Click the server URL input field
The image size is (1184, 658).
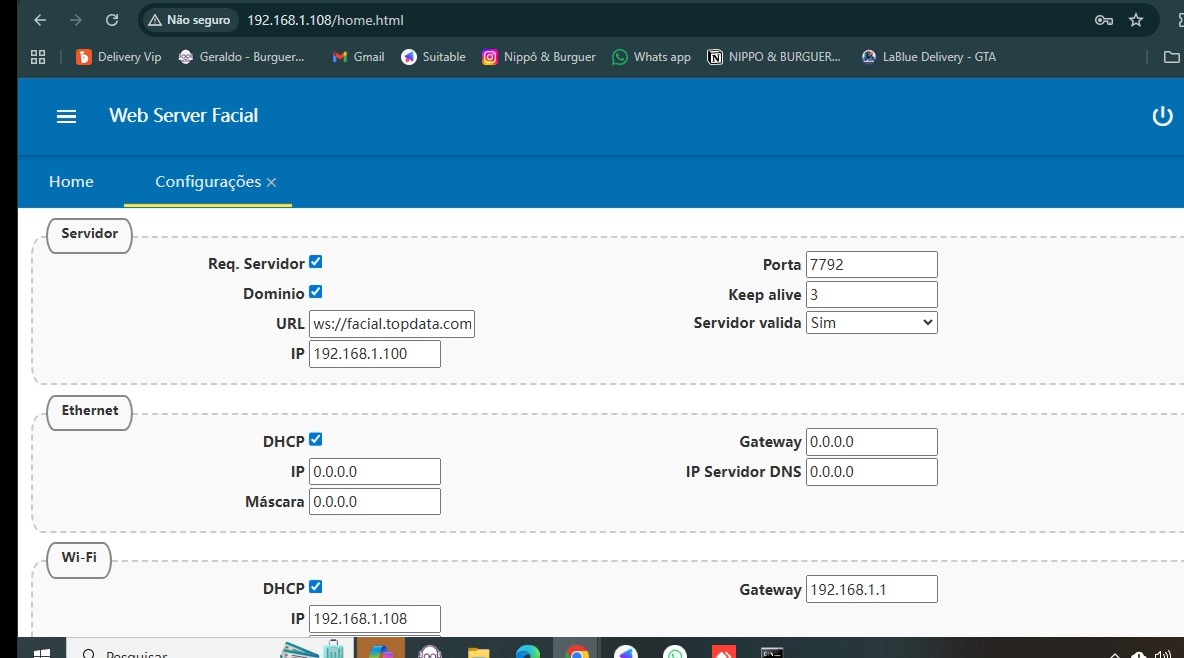(x=391, y=324)
